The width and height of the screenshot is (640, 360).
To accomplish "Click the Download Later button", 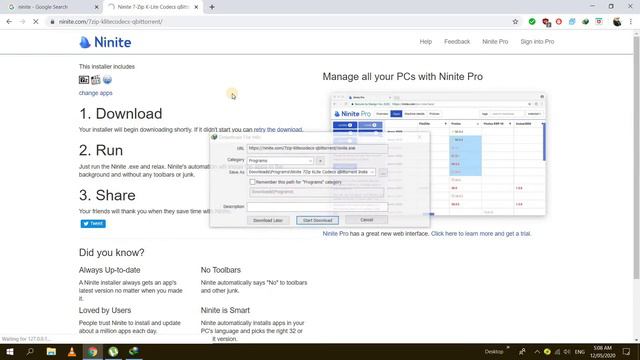I will click(x=268, y=220).
